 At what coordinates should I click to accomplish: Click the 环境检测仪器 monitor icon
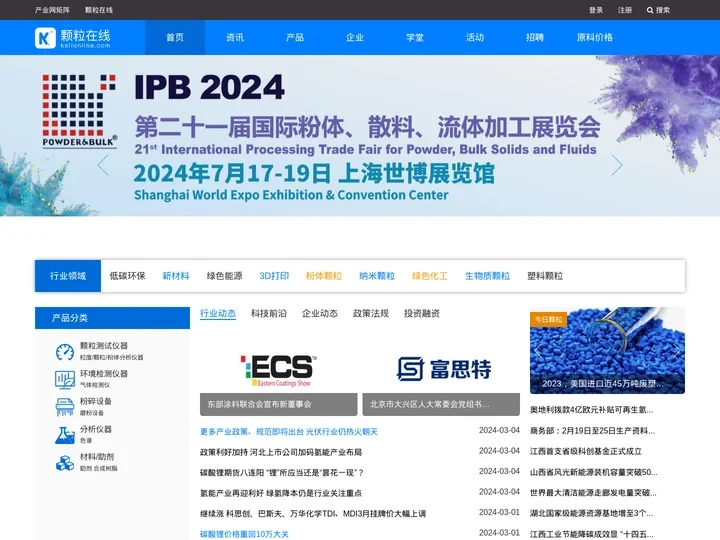pyautogui.click(x=65, y=380)
